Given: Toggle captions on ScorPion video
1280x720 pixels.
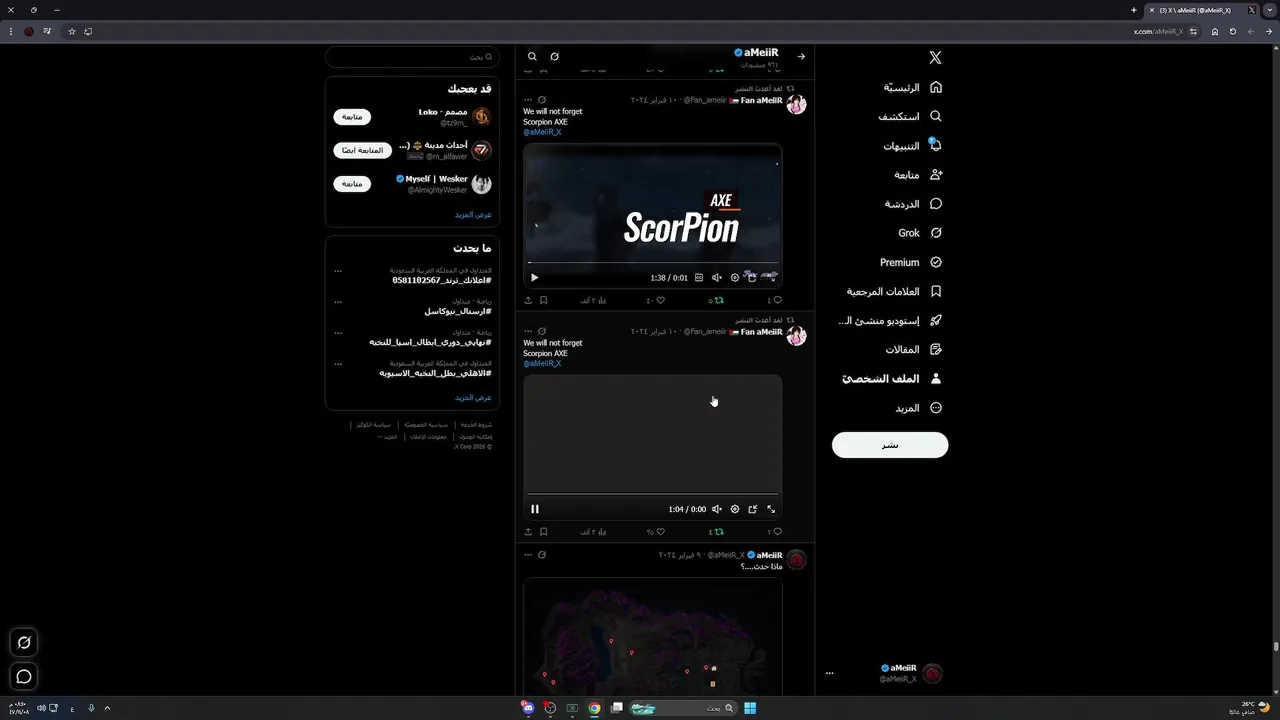Looking at the screenshot, I should pos(699,278).
